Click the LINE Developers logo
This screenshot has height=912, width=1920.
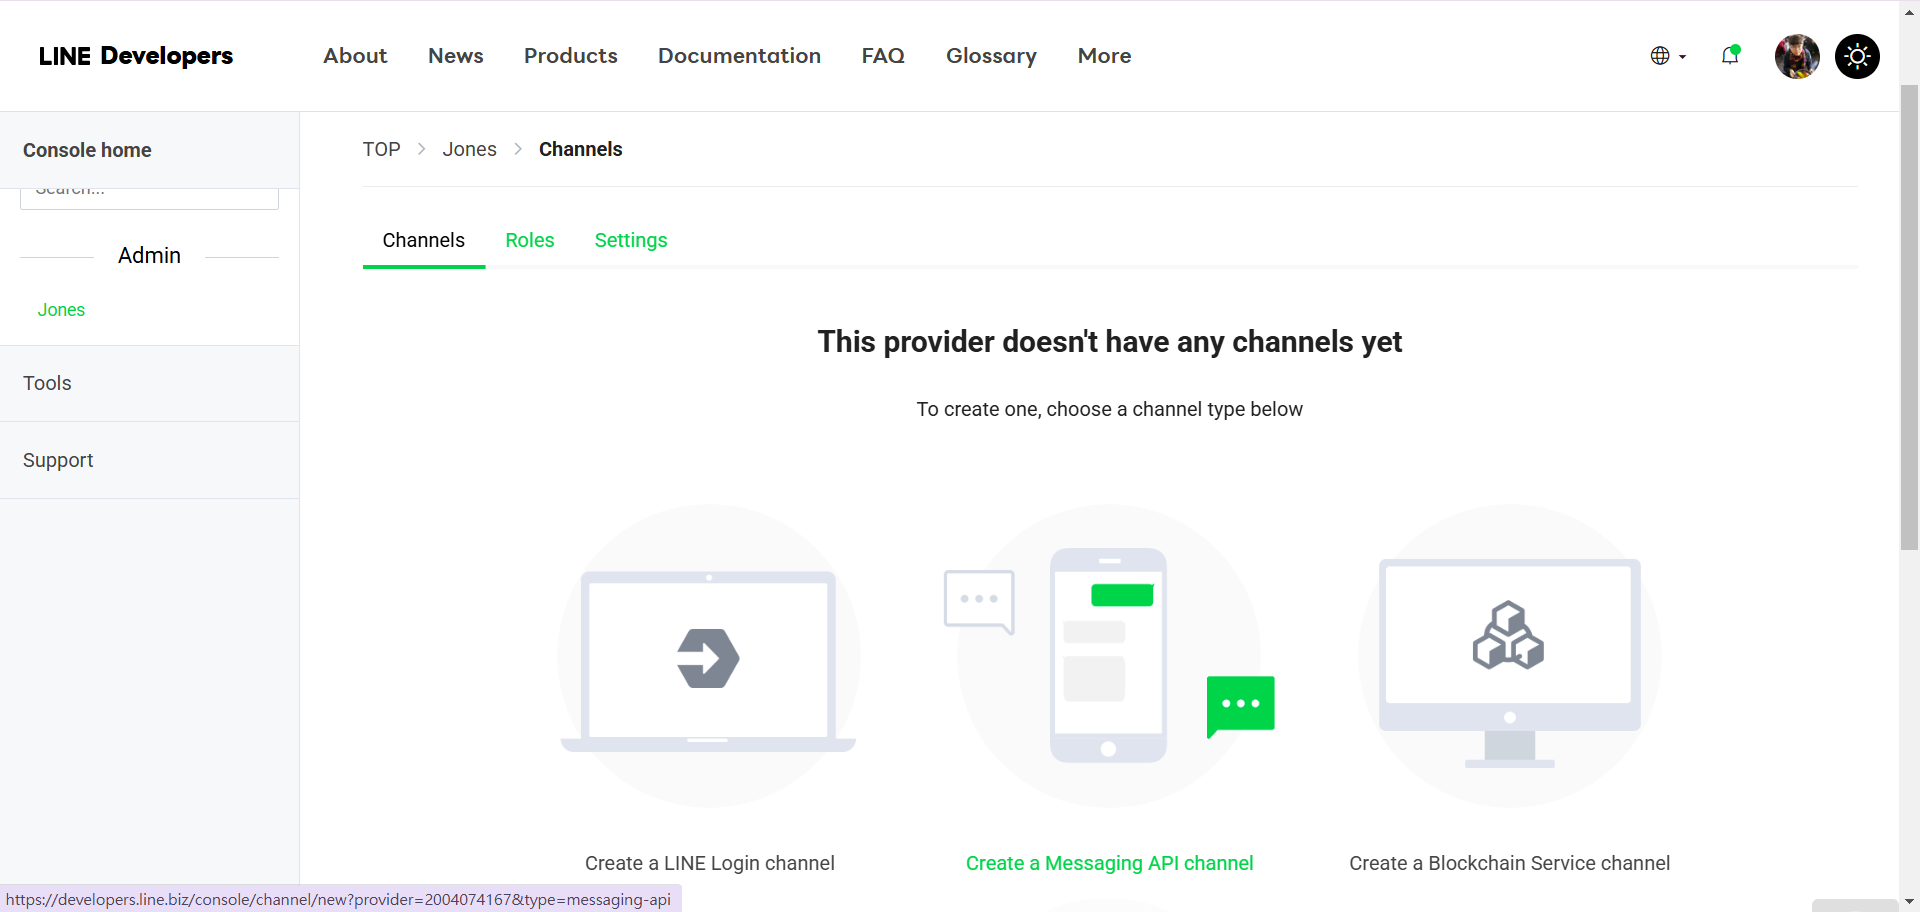pos(136,56)
